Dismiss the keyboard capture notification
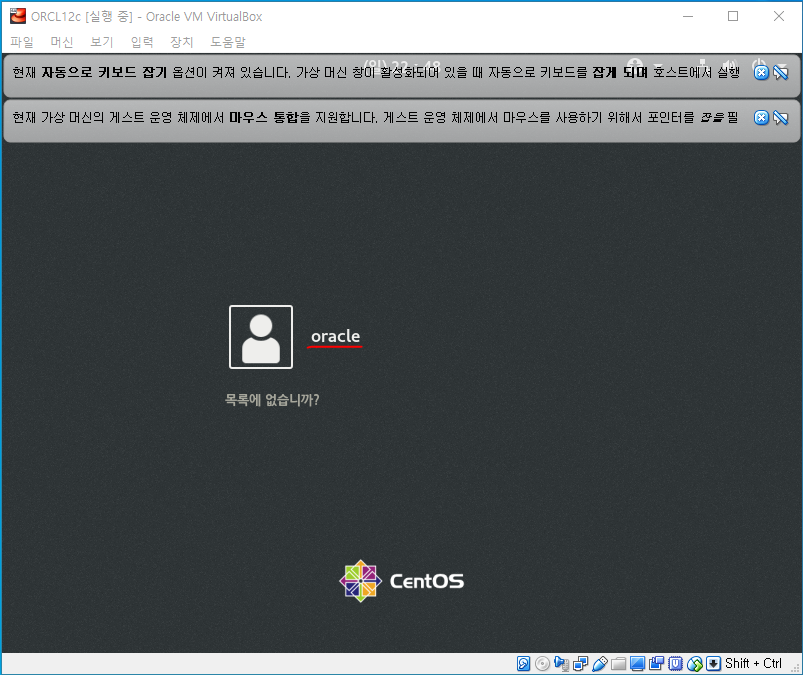Viewport: 803px width, 675px height. pyautogui.click(x=762, y=73)
